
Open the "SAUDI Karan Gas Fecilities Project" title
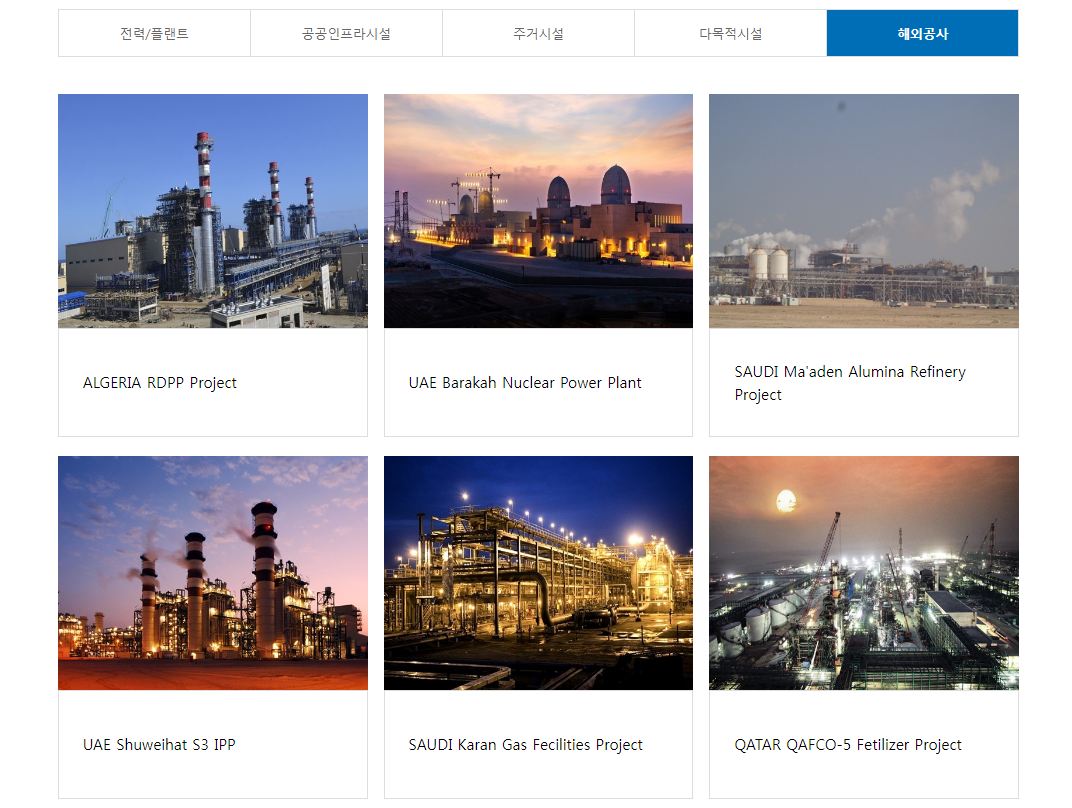click(x=525, y=745)
